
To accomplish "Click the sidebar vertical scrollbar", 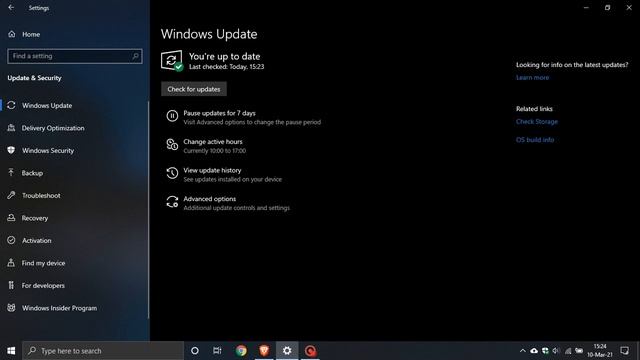I will (148, 210).
